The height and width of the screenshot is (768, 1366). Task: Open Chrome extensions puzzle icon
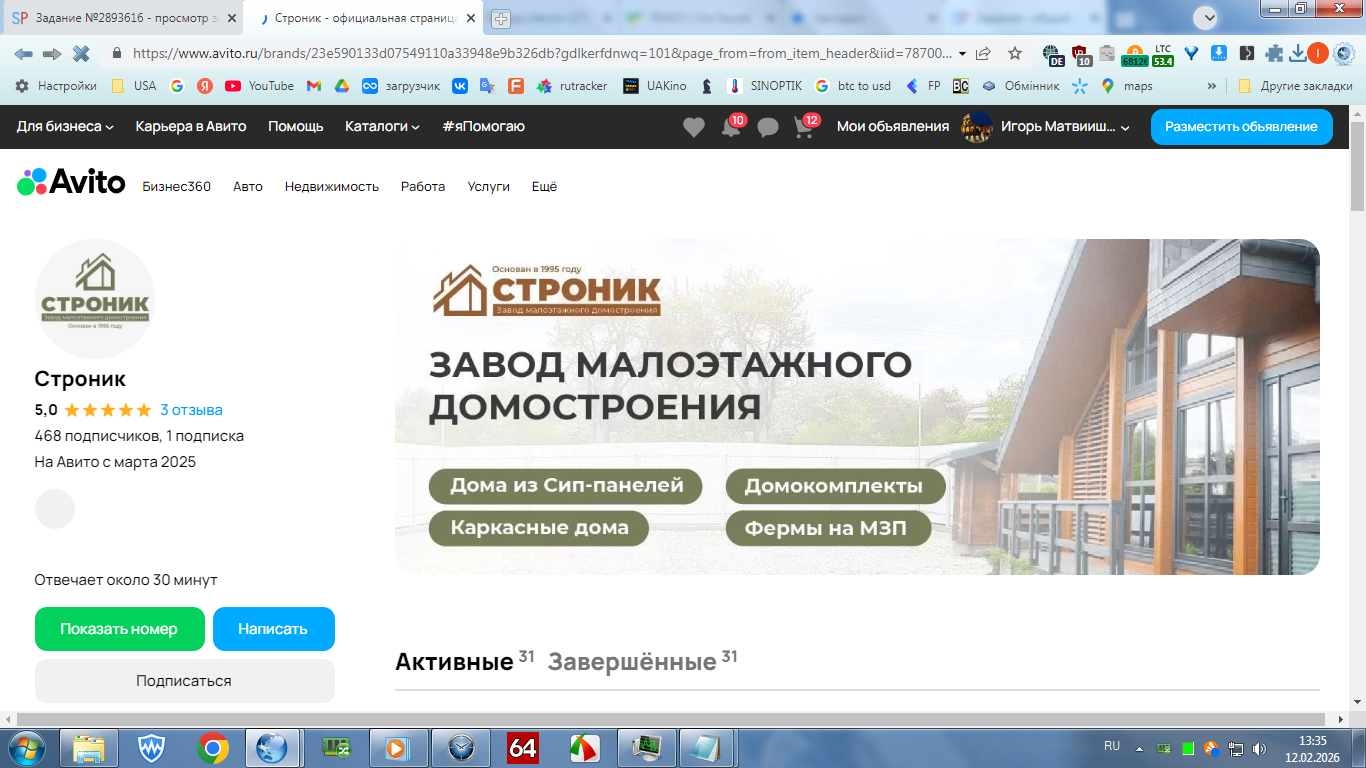coord(1274,54)
